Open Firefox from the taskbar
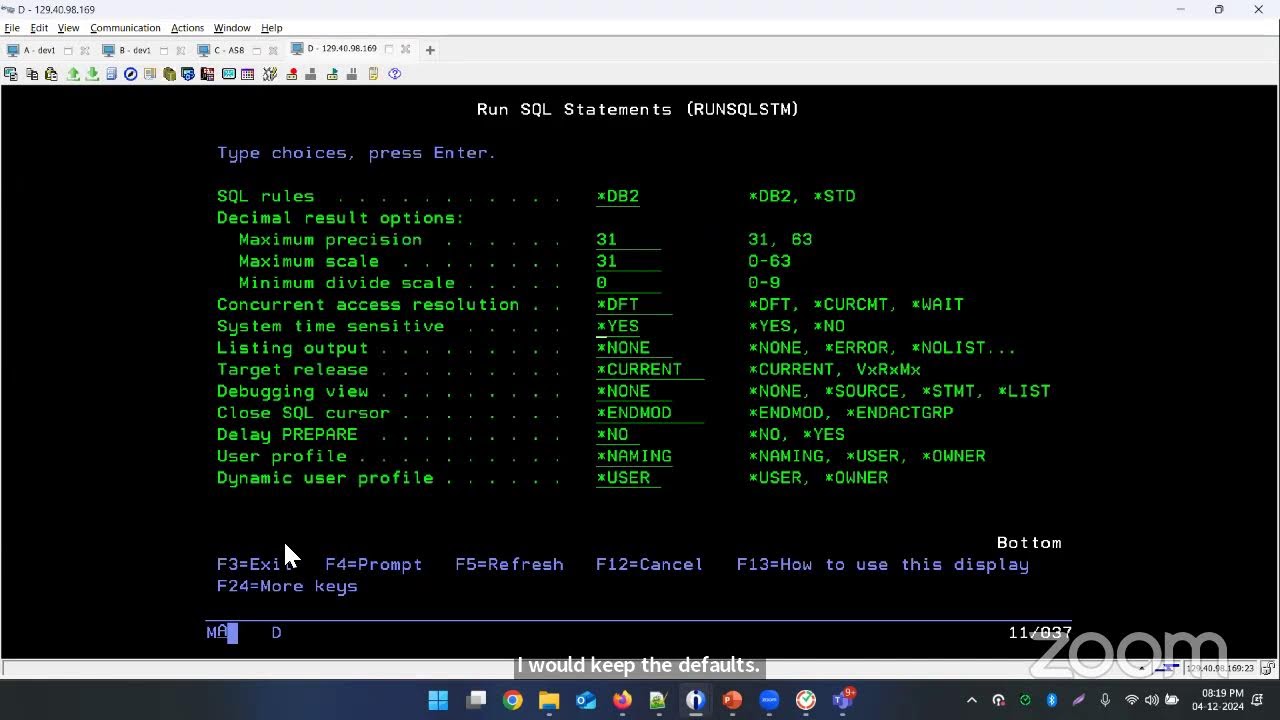1280x720 pixels. (x=622, y=700)
